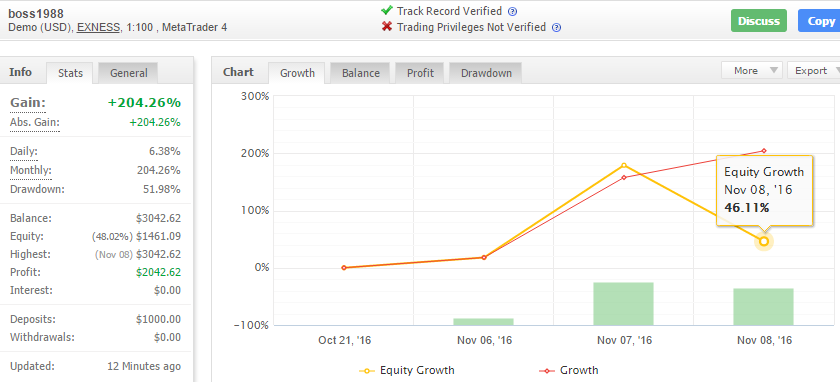Open the Balance chart tab
Image resolution: width=840 pixels, height=382 pixels.
pos(361,73)
